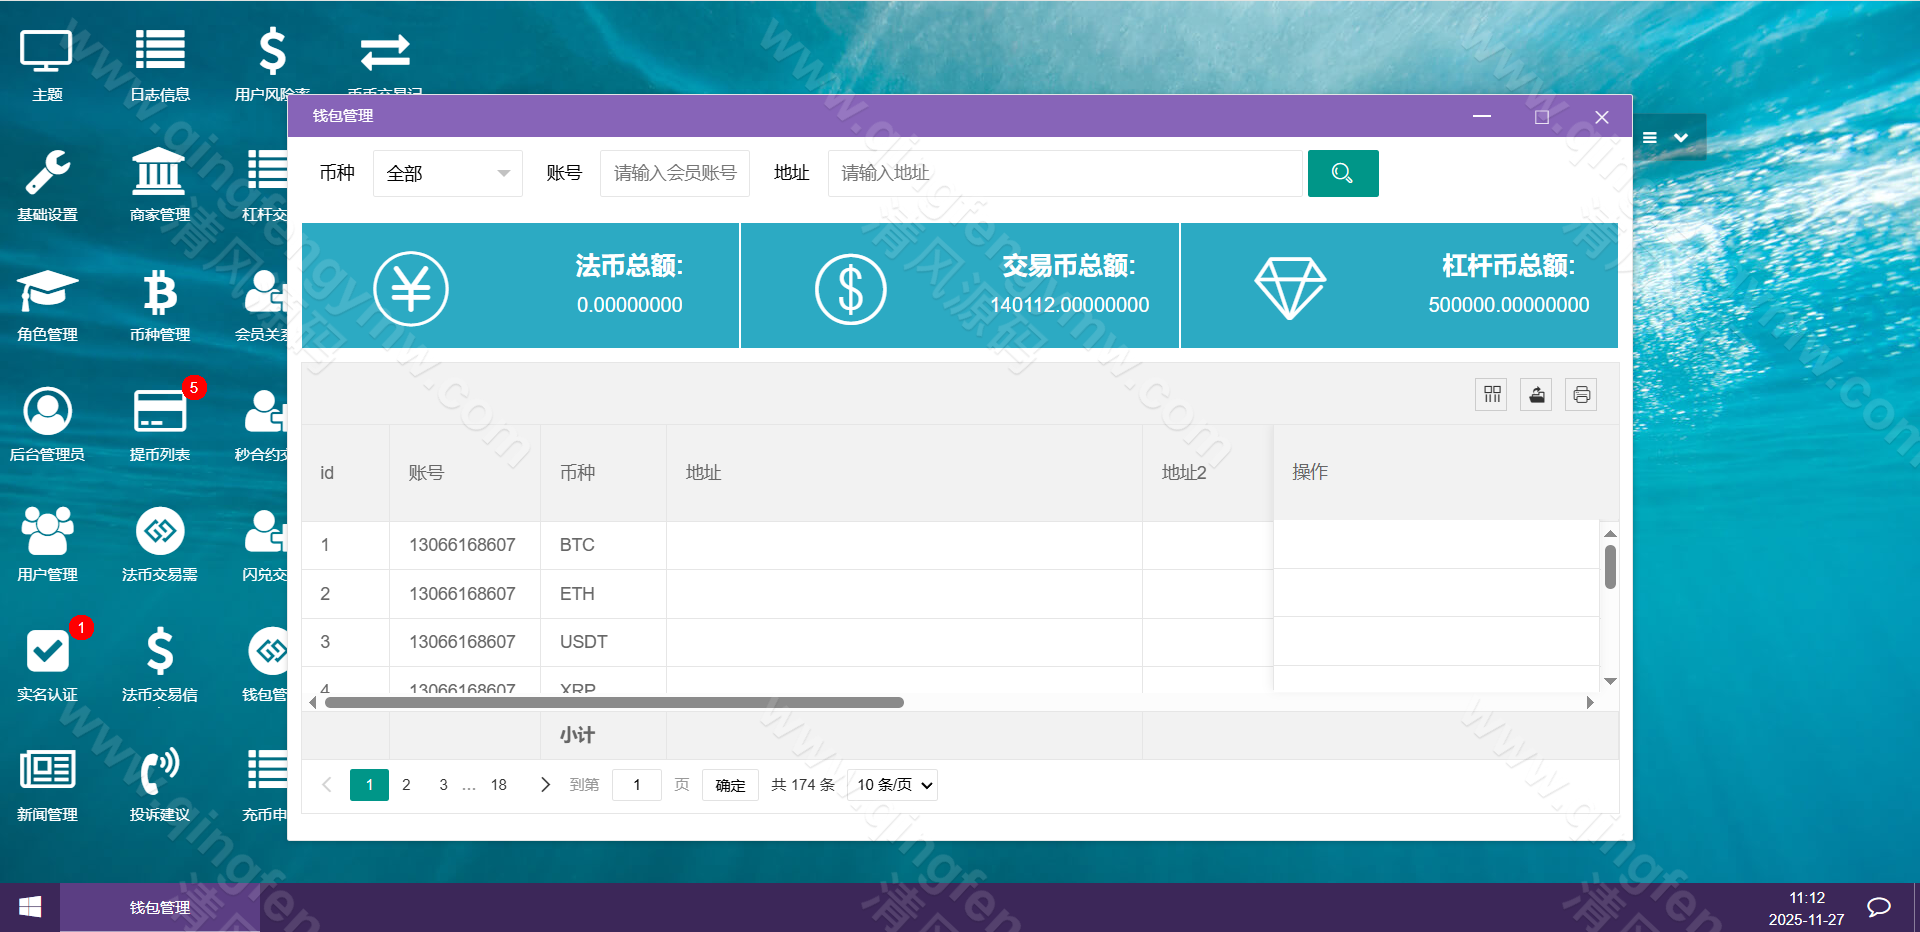The height and width of the screenshot is (932, 1920).
Task: Open the hamburger menu on the desktop widget
Action: [1651, 137]
